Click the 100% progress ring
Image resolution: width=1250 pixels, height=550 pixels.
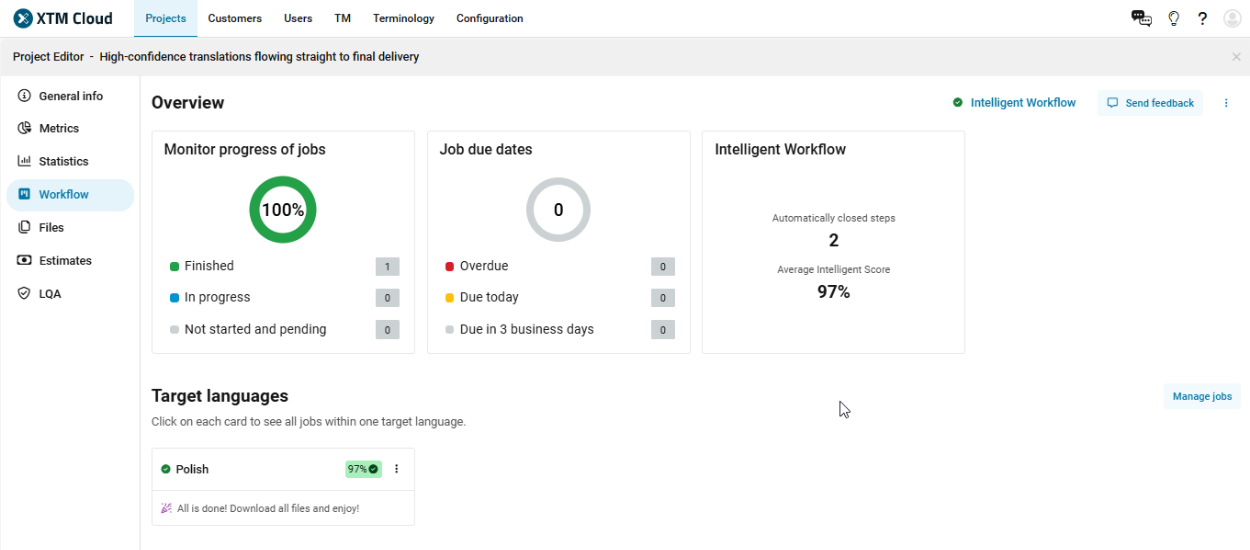pos(283,210)
